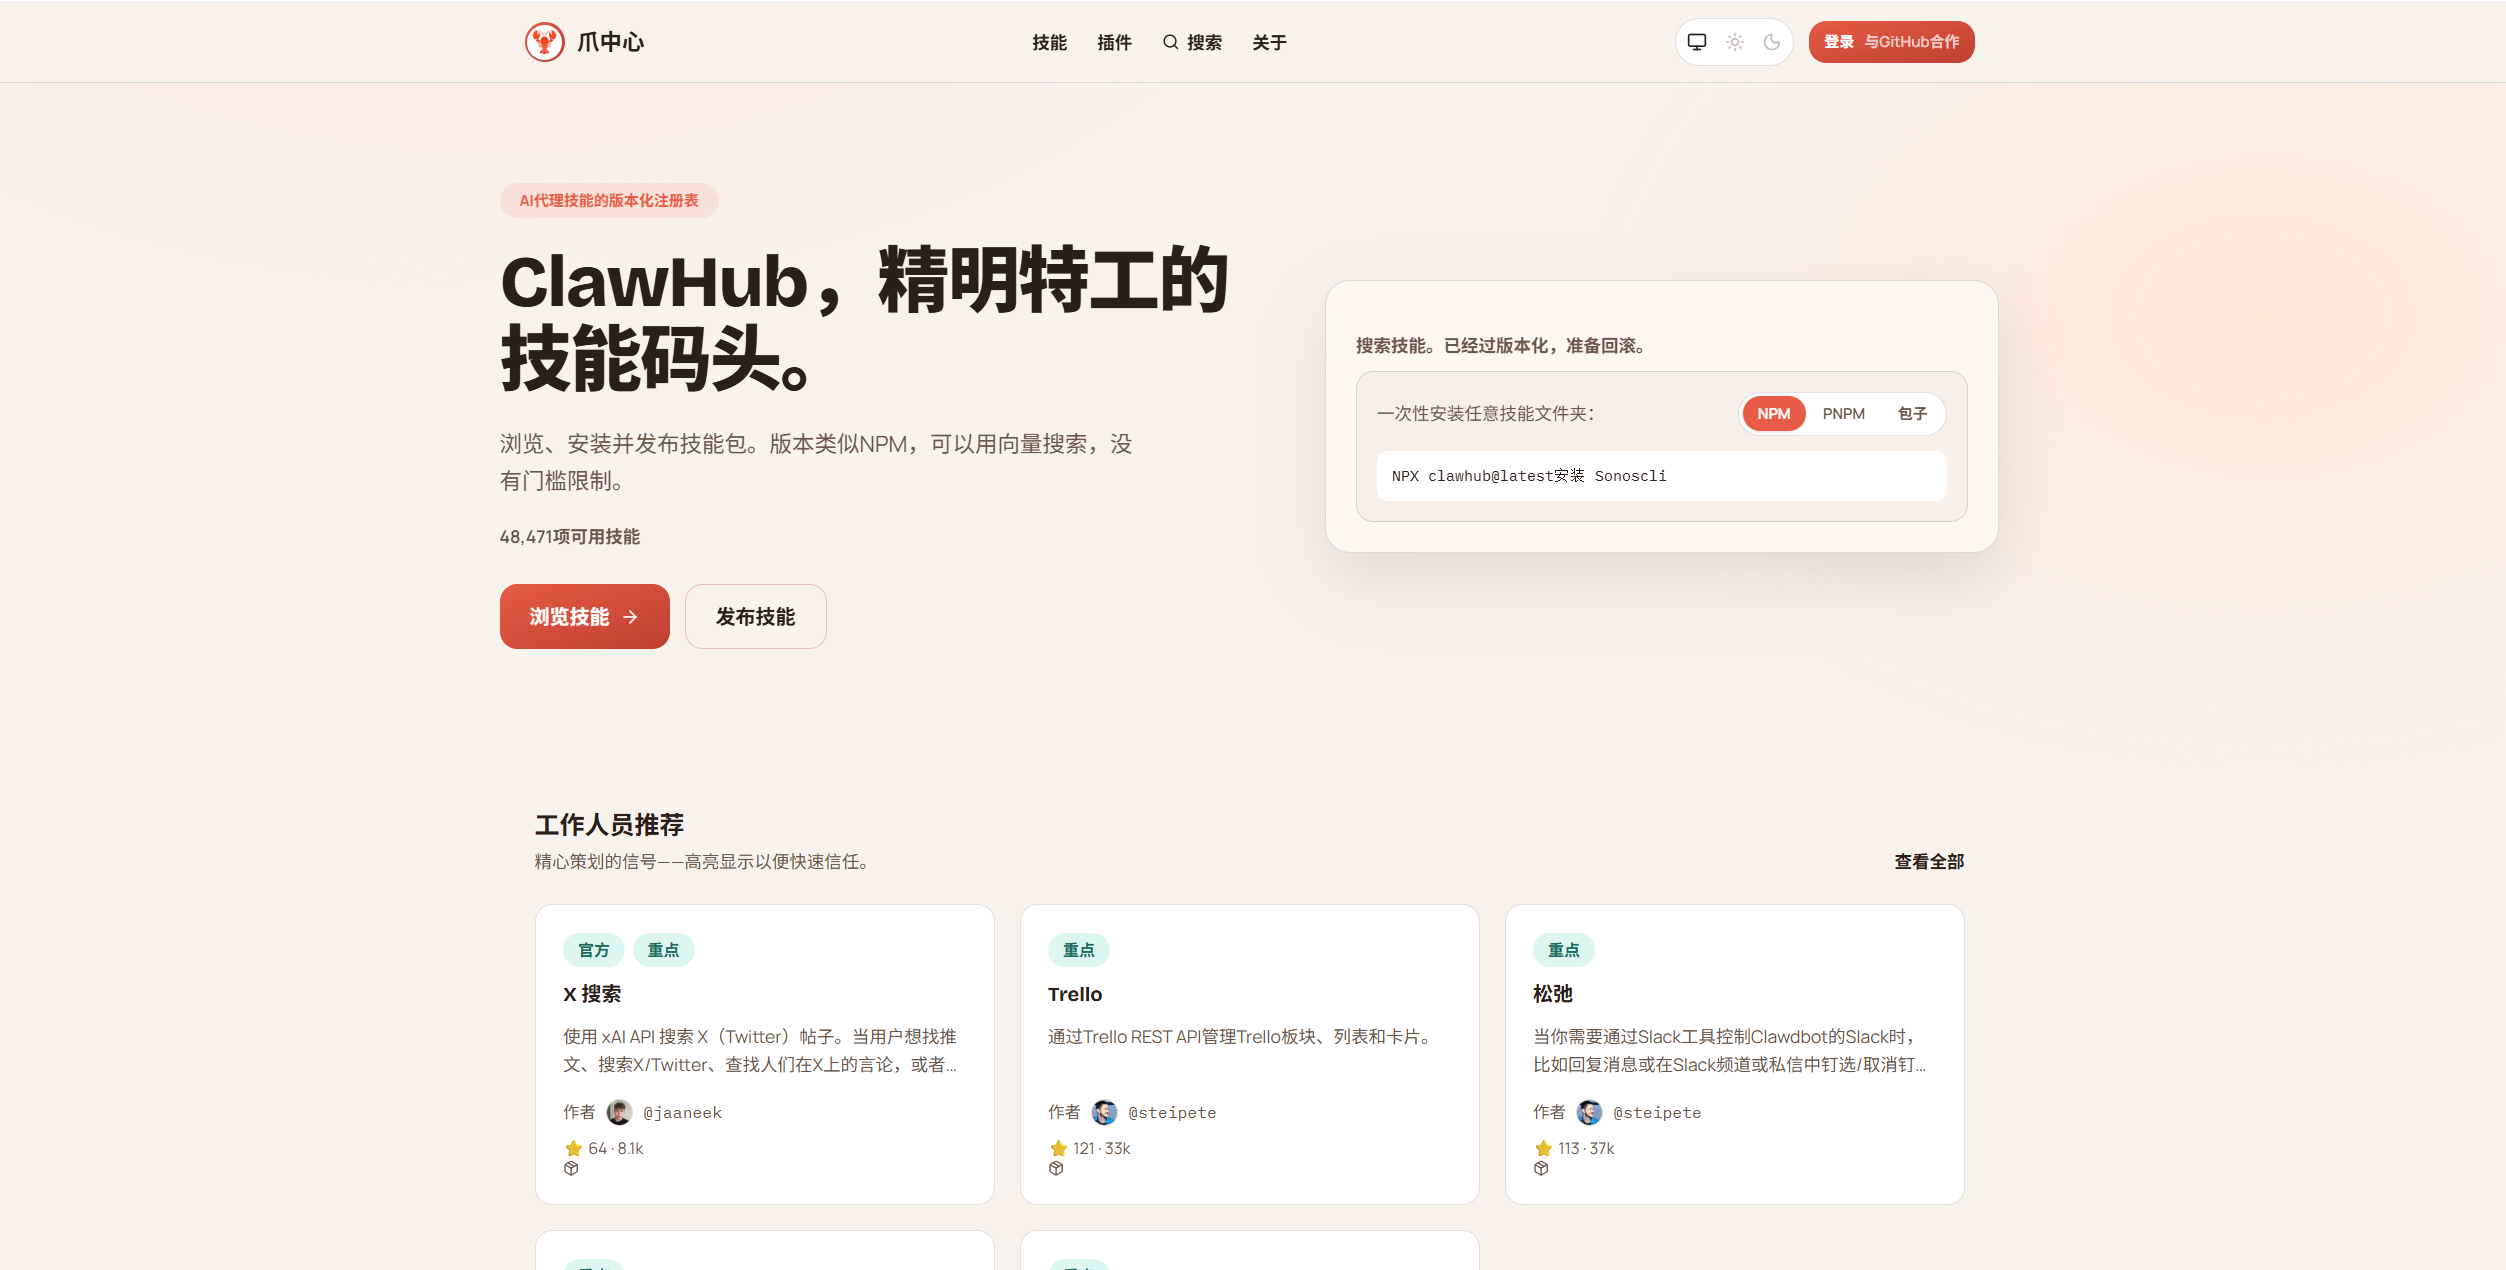
Task: Click the 121 · 33k stats text
Action: pyautogui.click(x=1102, y=1148)
